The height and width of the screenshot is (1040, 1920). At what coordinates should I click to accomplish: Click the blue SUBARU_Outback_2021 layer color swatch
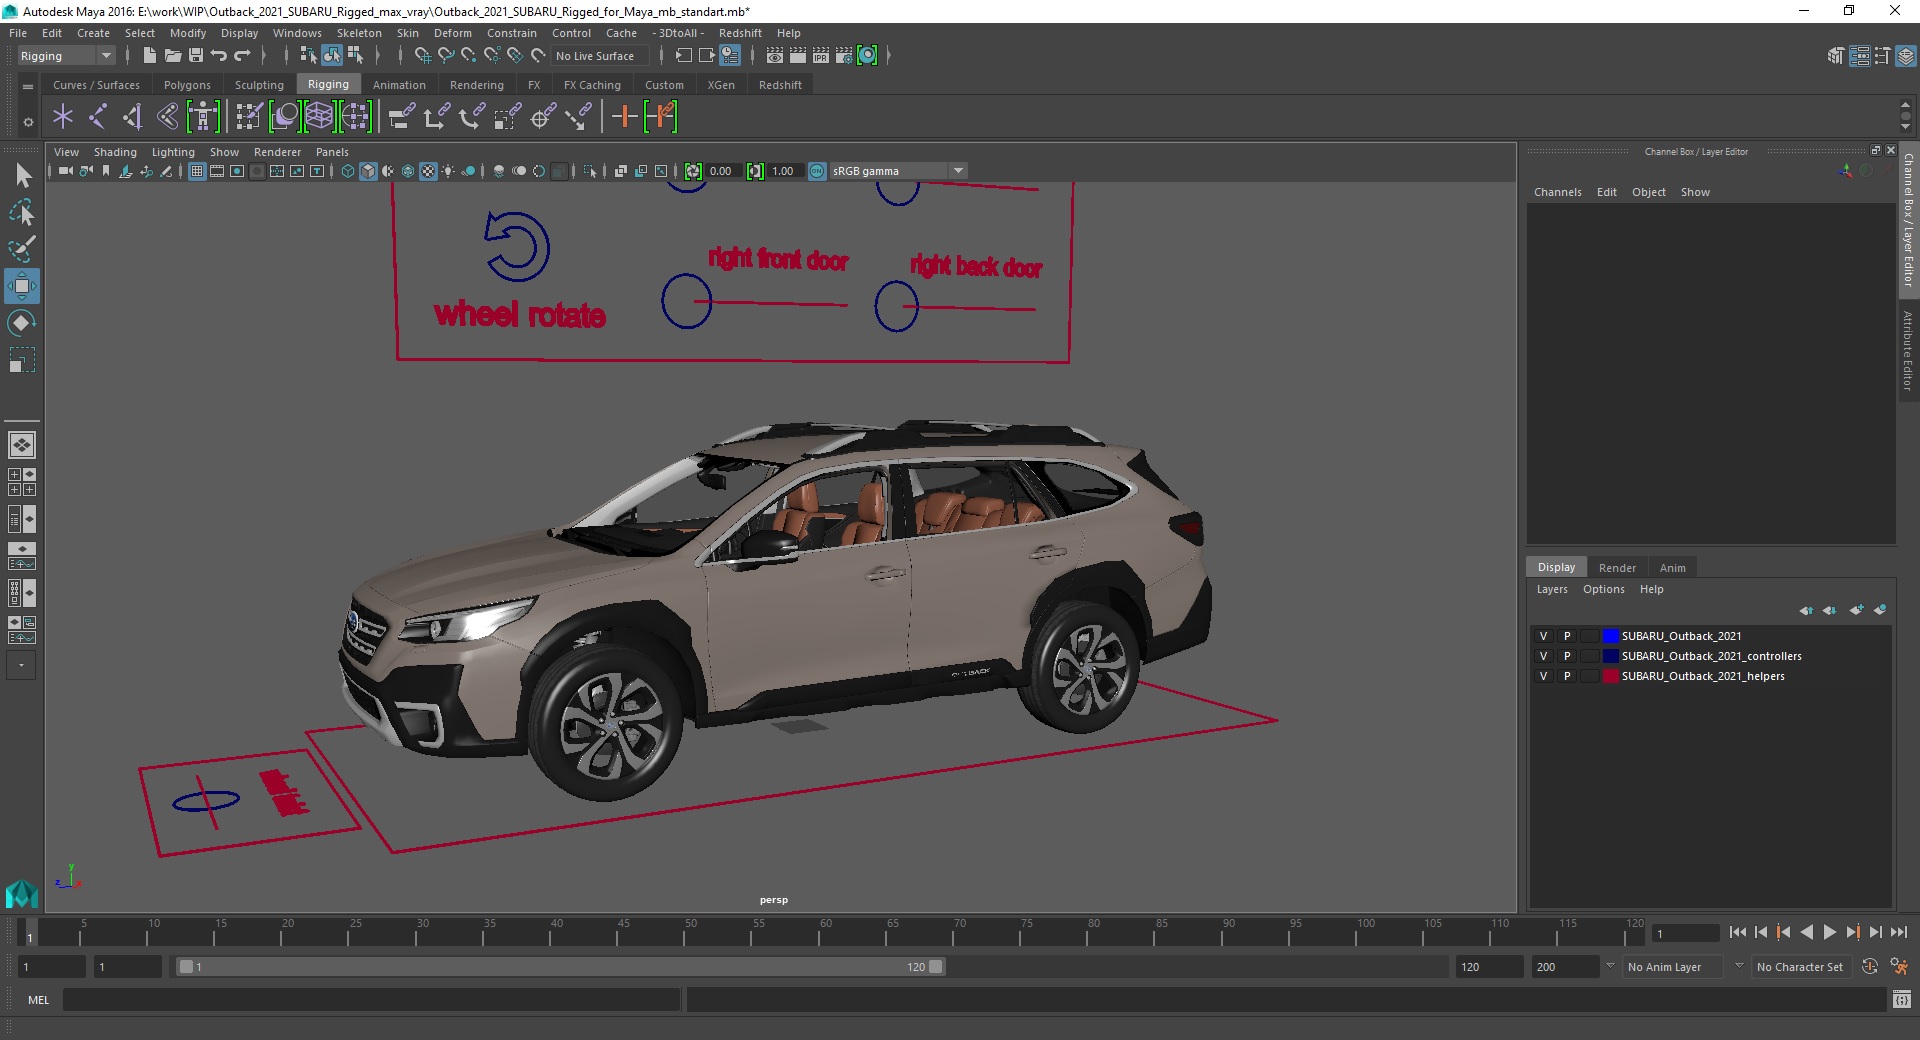pyautogui.click(x=1610, y=636)
